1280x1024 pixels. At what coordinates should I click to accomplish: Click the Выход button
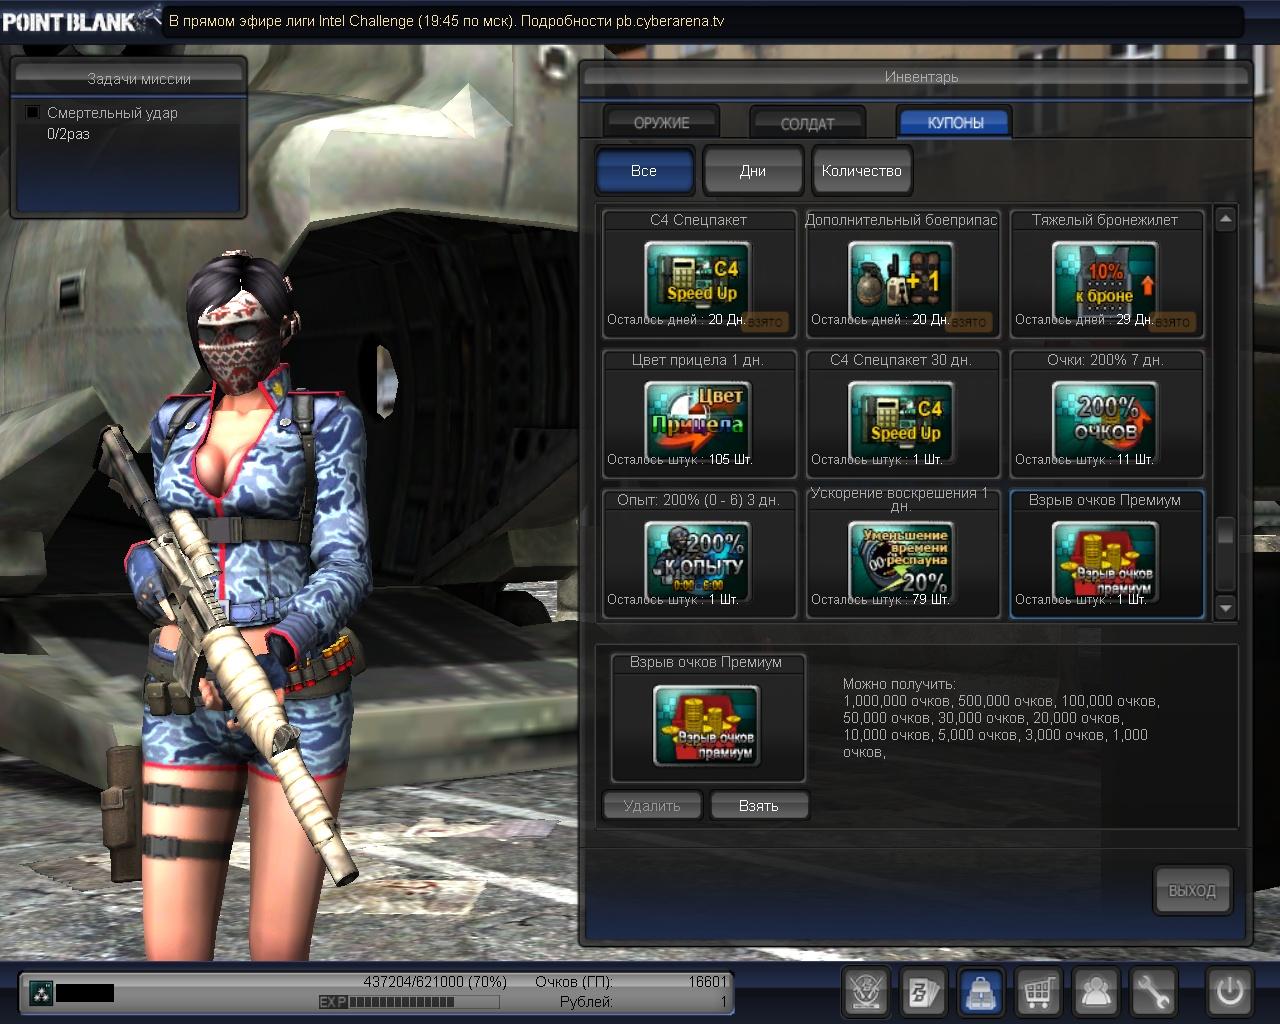pos(1192,890)
